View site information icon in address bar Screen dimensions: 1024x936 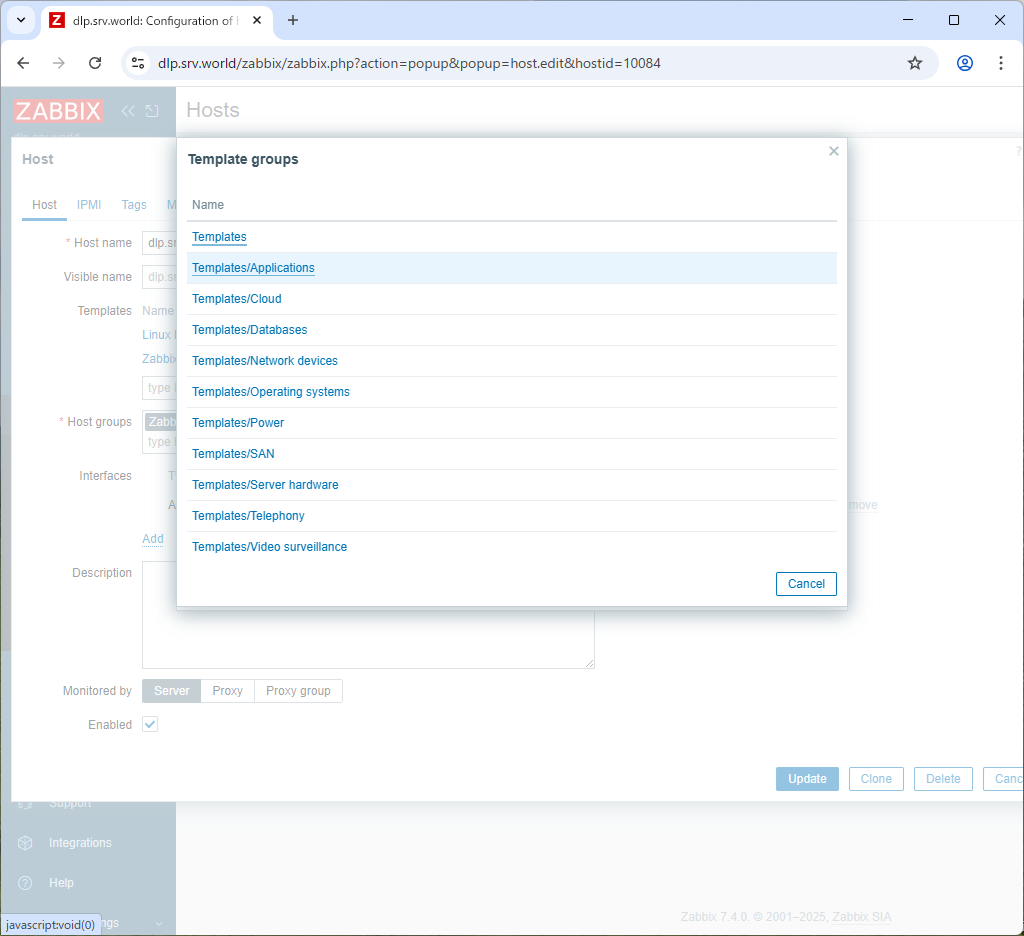click(x=138, y=63)
